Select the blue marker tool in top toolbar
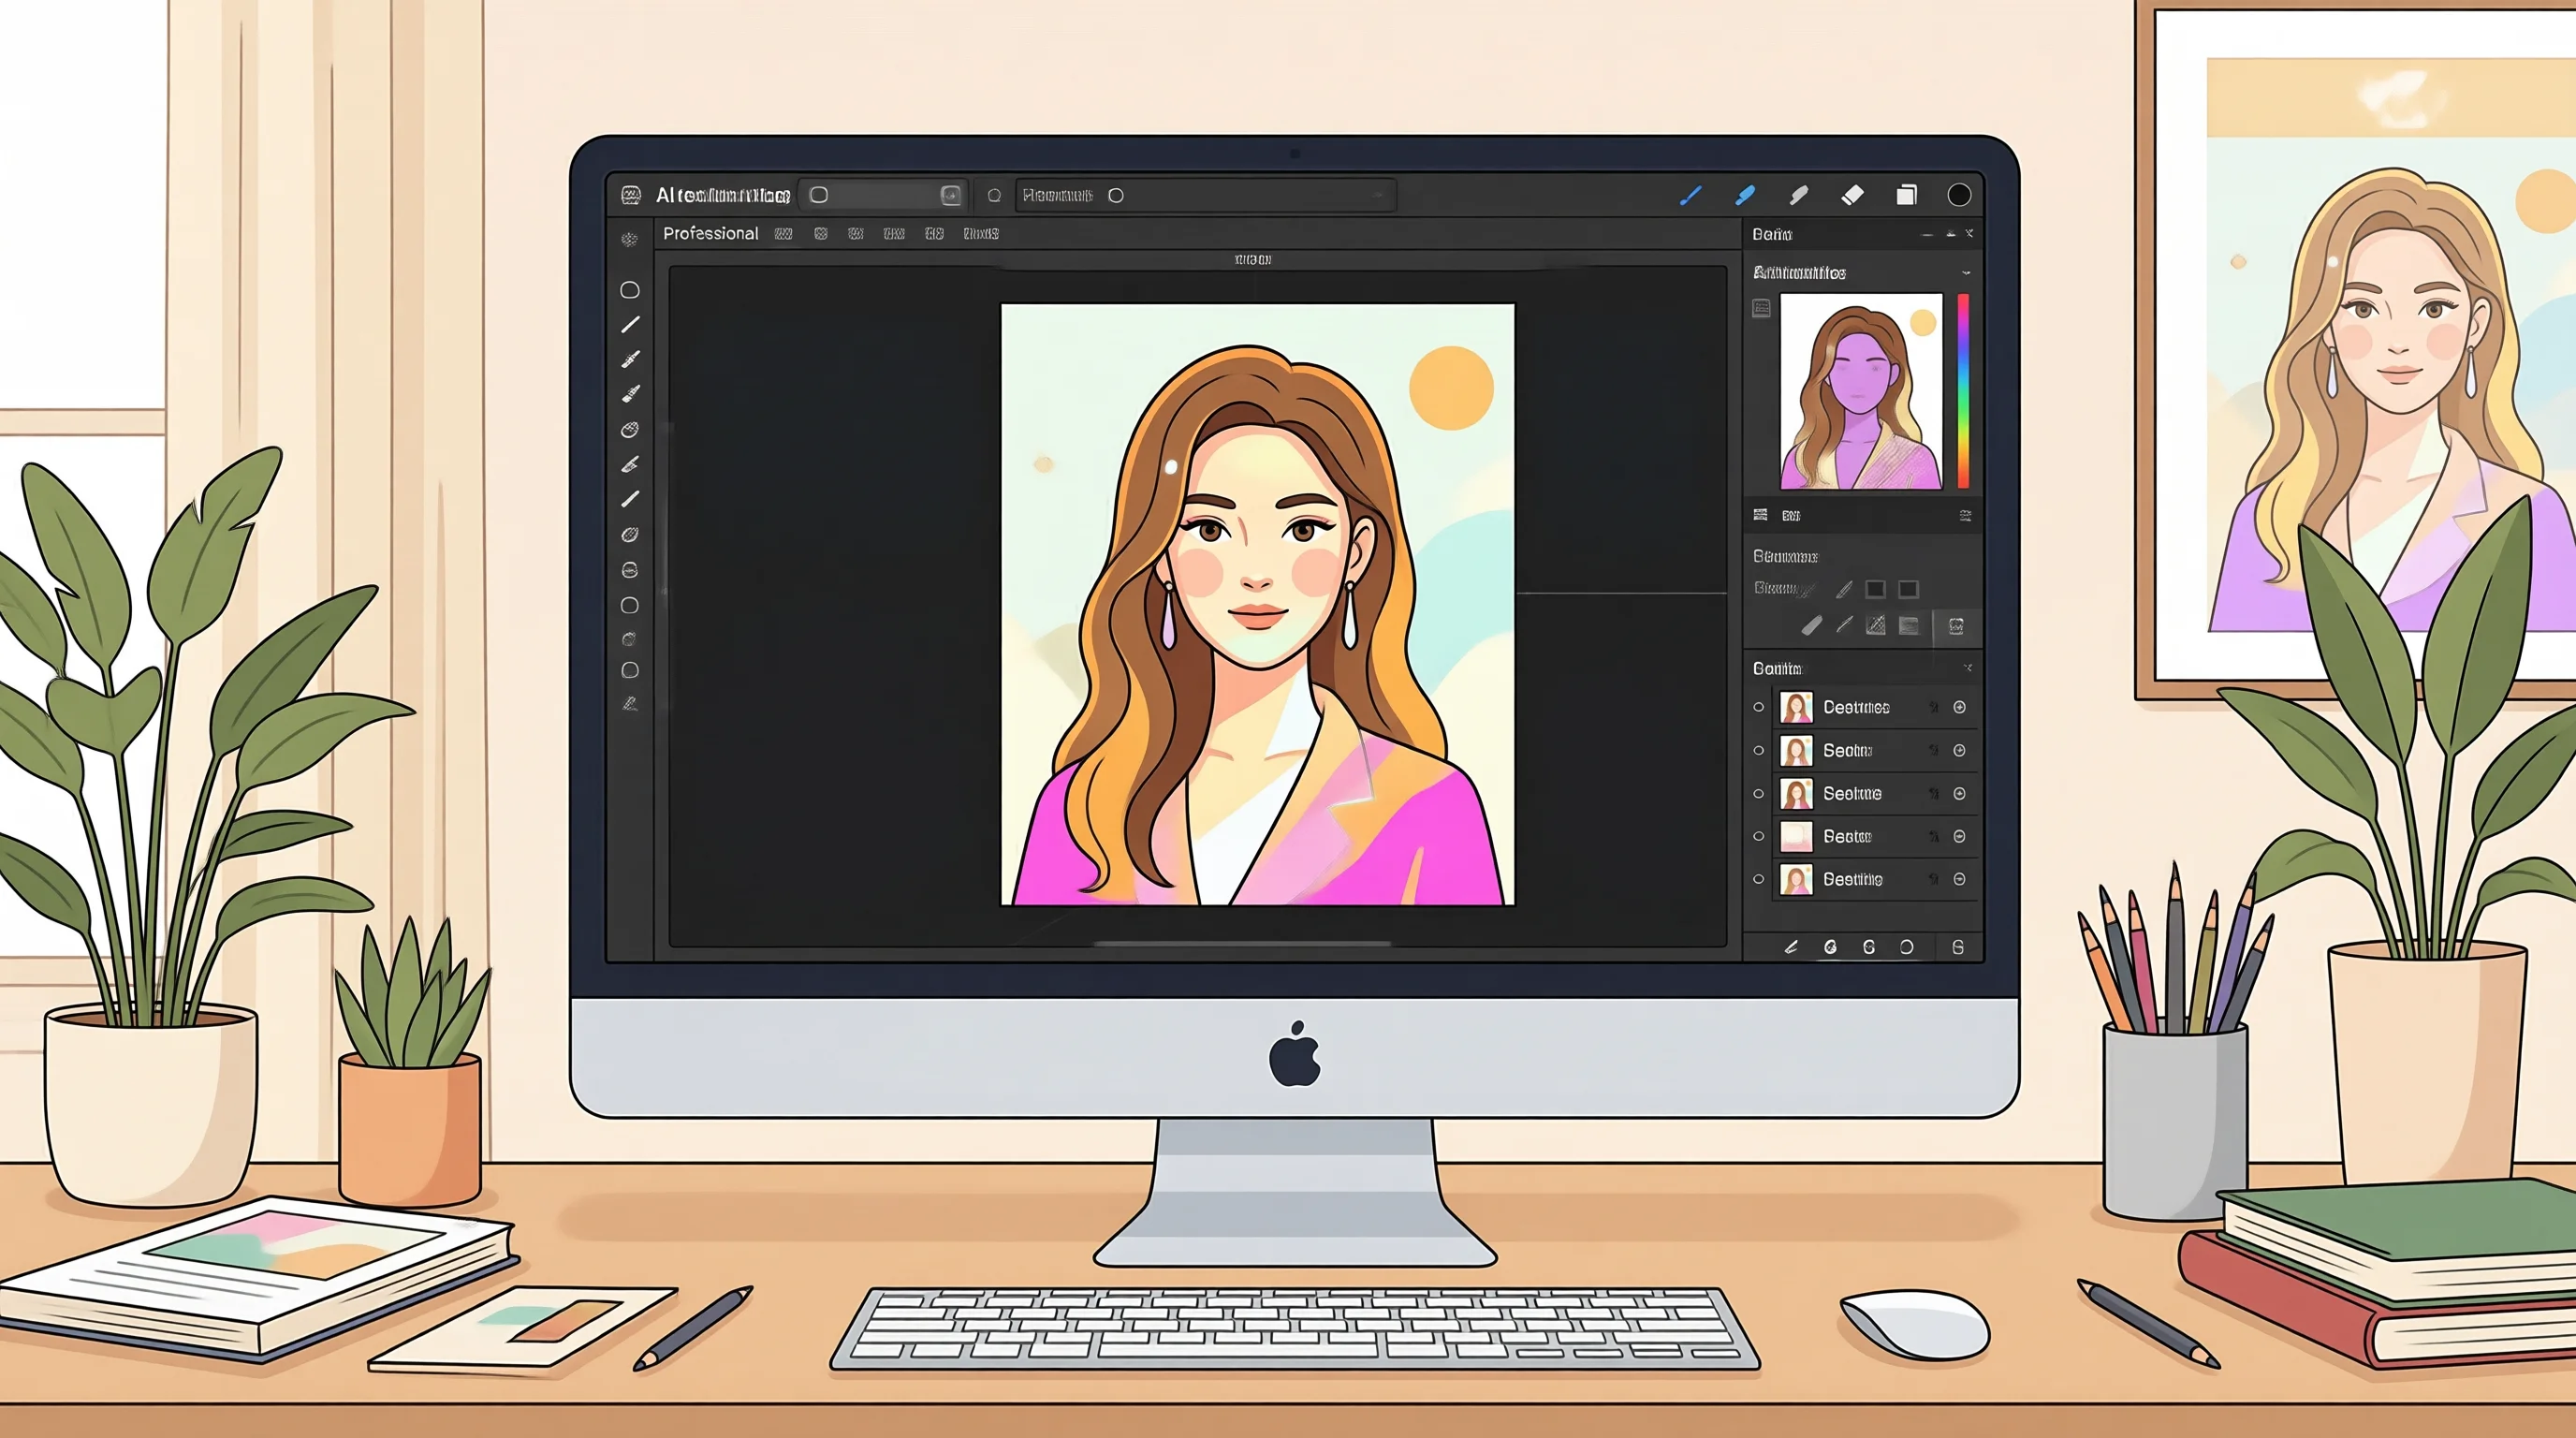The width and height of the screenshot is (2576, 1438). 1745,195
